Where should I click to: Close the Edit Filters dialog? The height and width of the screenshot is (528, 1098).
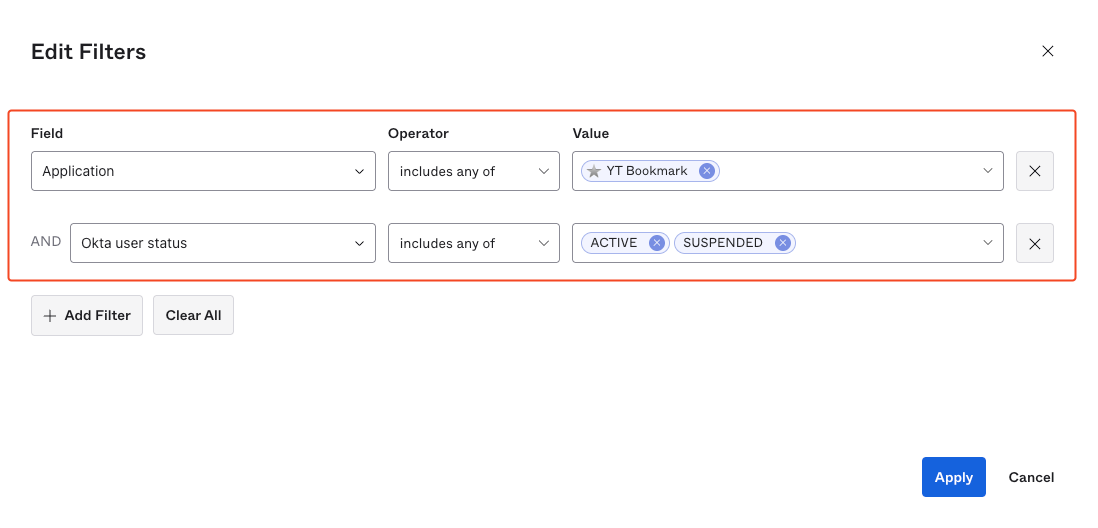(x=1047, y=51)
